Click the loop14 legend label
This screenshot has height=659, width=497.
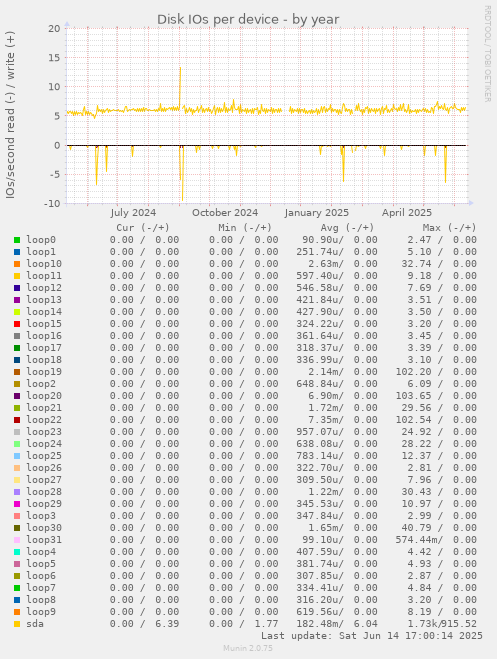click(44, 312)
